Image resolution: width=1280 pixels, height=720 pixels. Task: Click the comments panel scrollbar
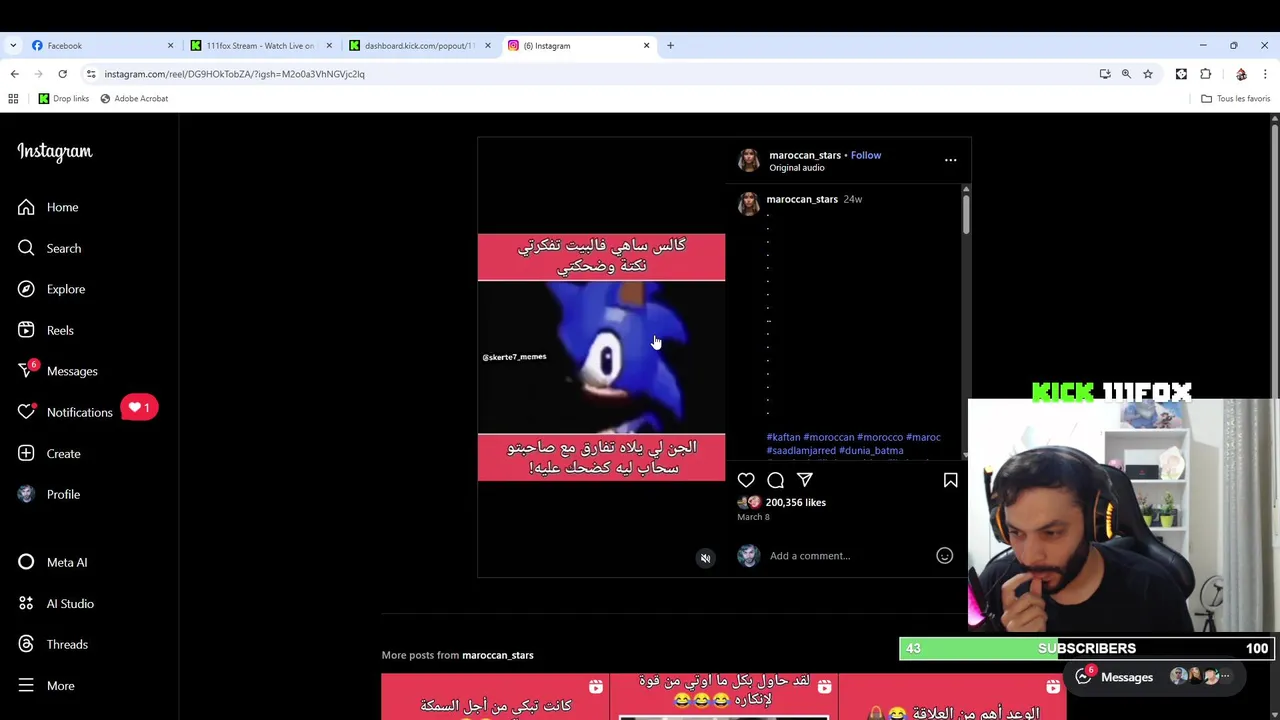coord(966,213)
